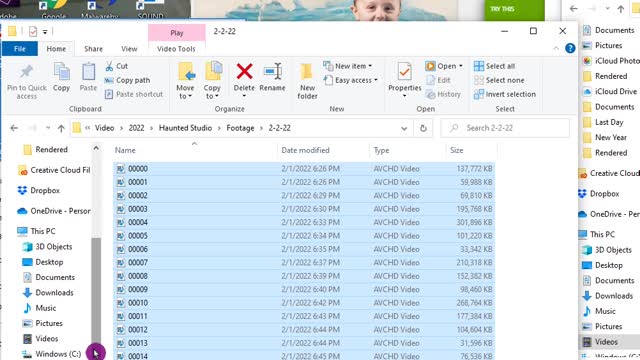640x360 pixels.
Task: Expand address bar history dropdown
Action: (404, 128)
